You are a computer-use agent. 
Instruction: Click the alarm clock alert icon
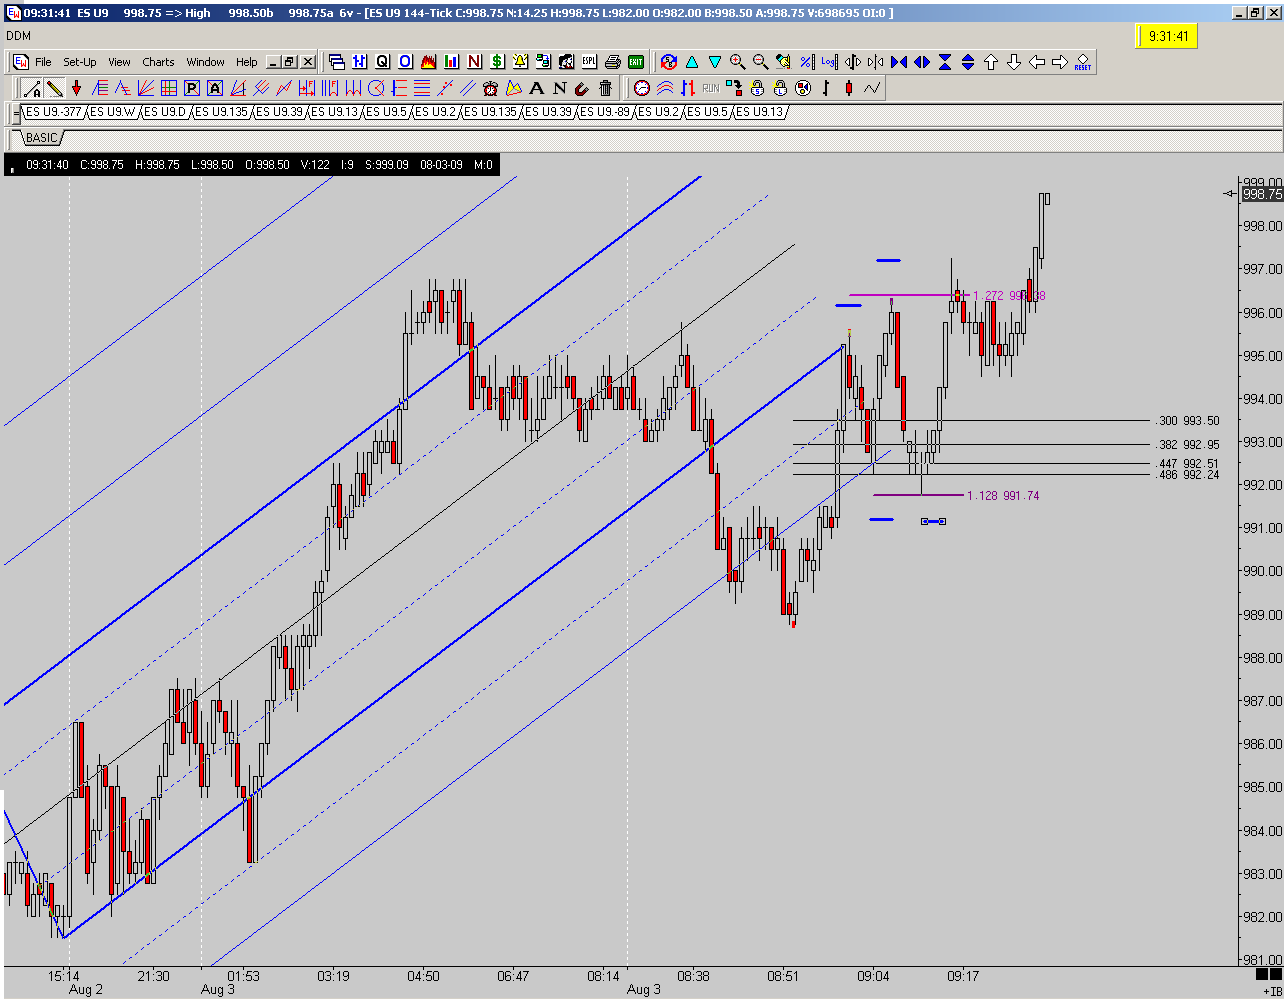(490, 88)
